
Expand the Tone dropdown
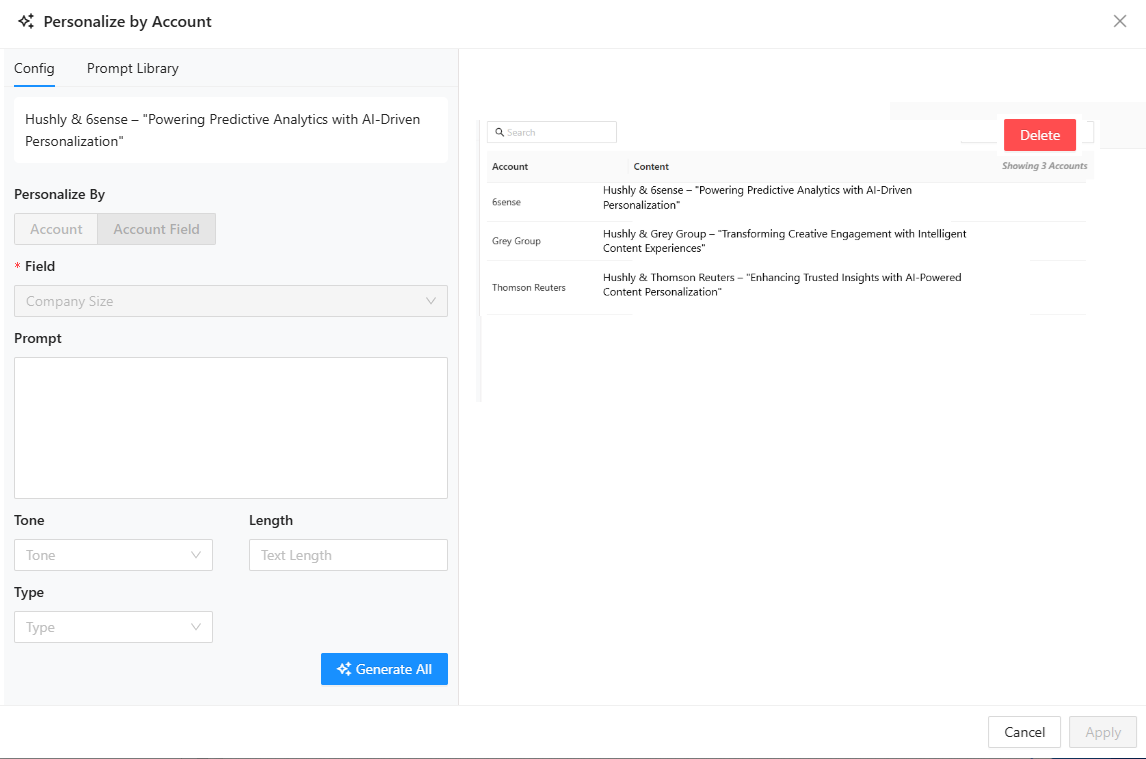click(113, 555)
